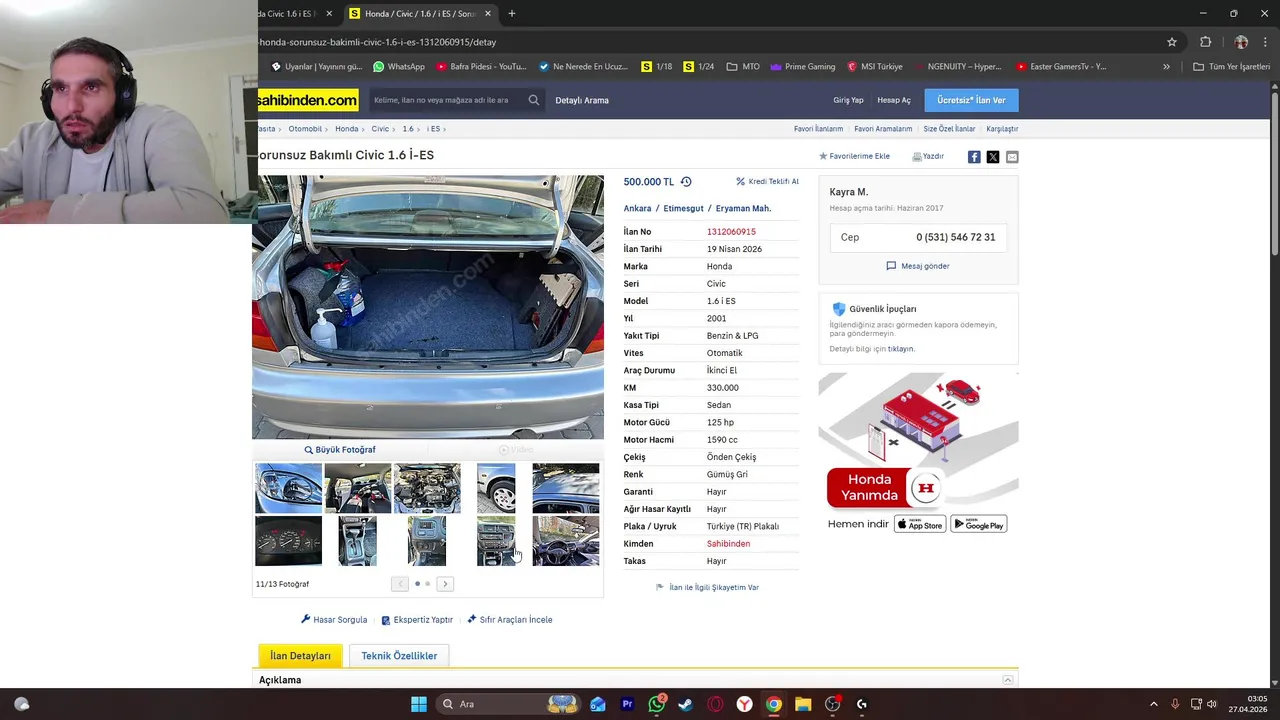This screenshot has height=720, width=1280.
Task: Open Logitech G HUB from the taskbar
Action: point(861,704)
